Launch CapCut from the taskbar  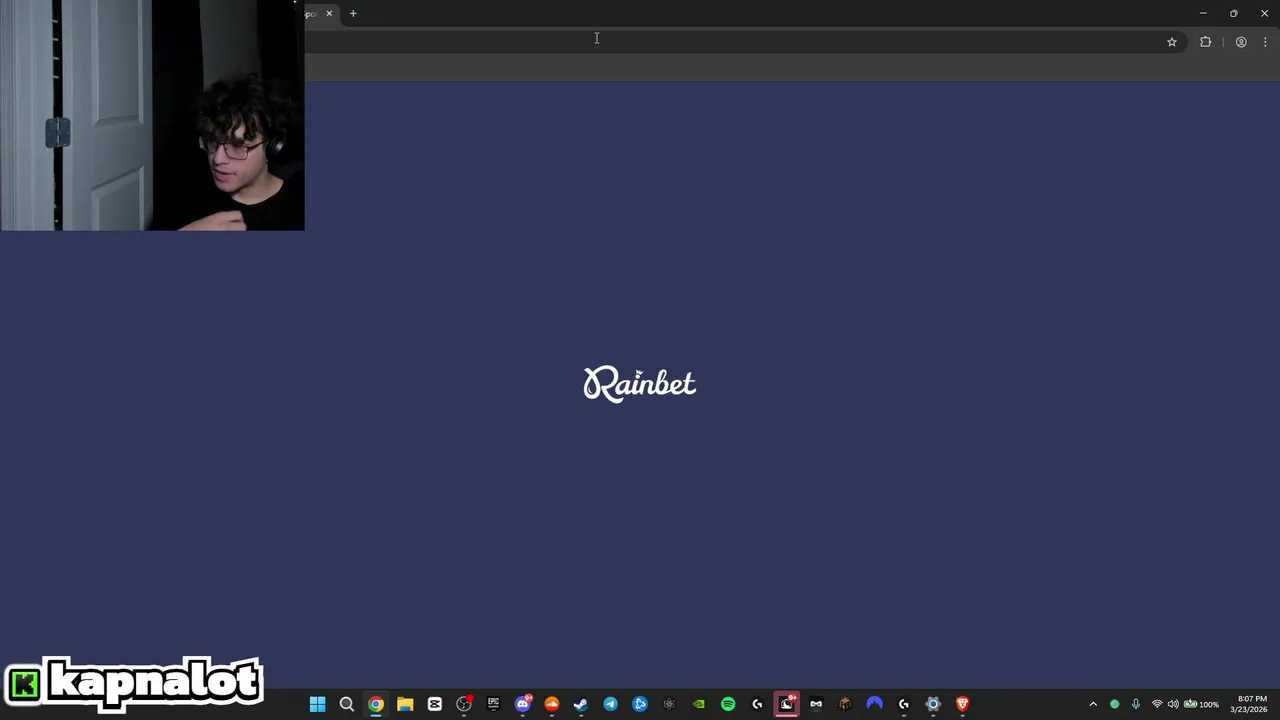435,704
